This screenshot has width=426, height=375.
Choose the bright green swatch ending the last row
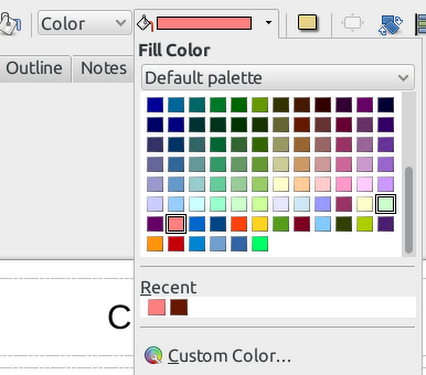click(x=260, y=244)
